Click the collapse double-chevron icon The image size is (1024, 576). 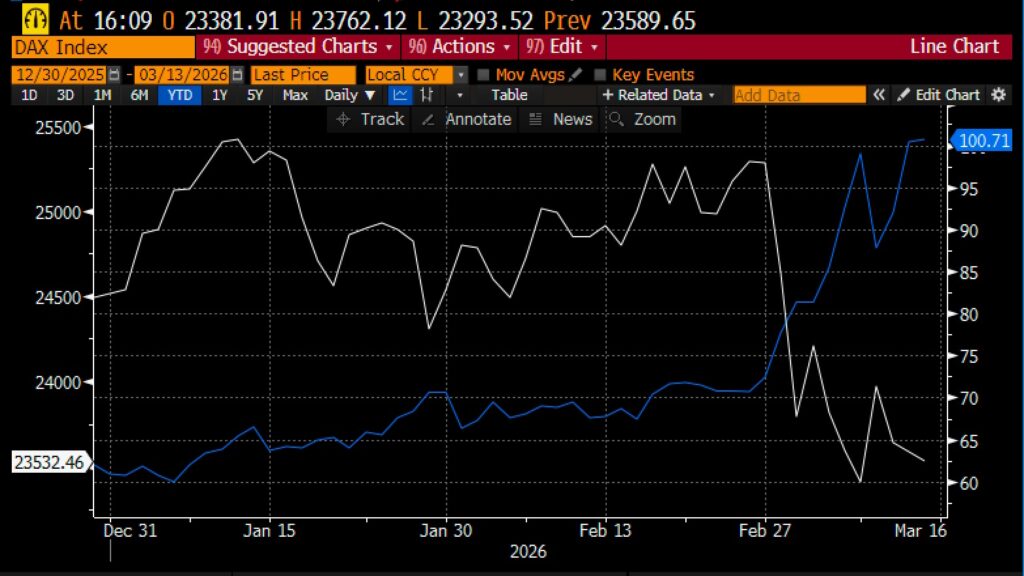(x=879, y=95)
